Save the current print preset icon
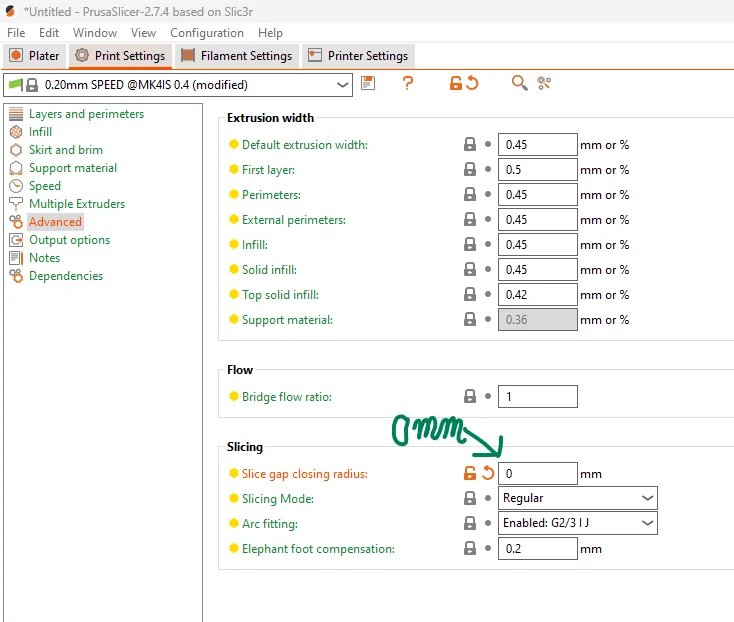This screenshot has width=734, height=622. (x=368, y=83)
